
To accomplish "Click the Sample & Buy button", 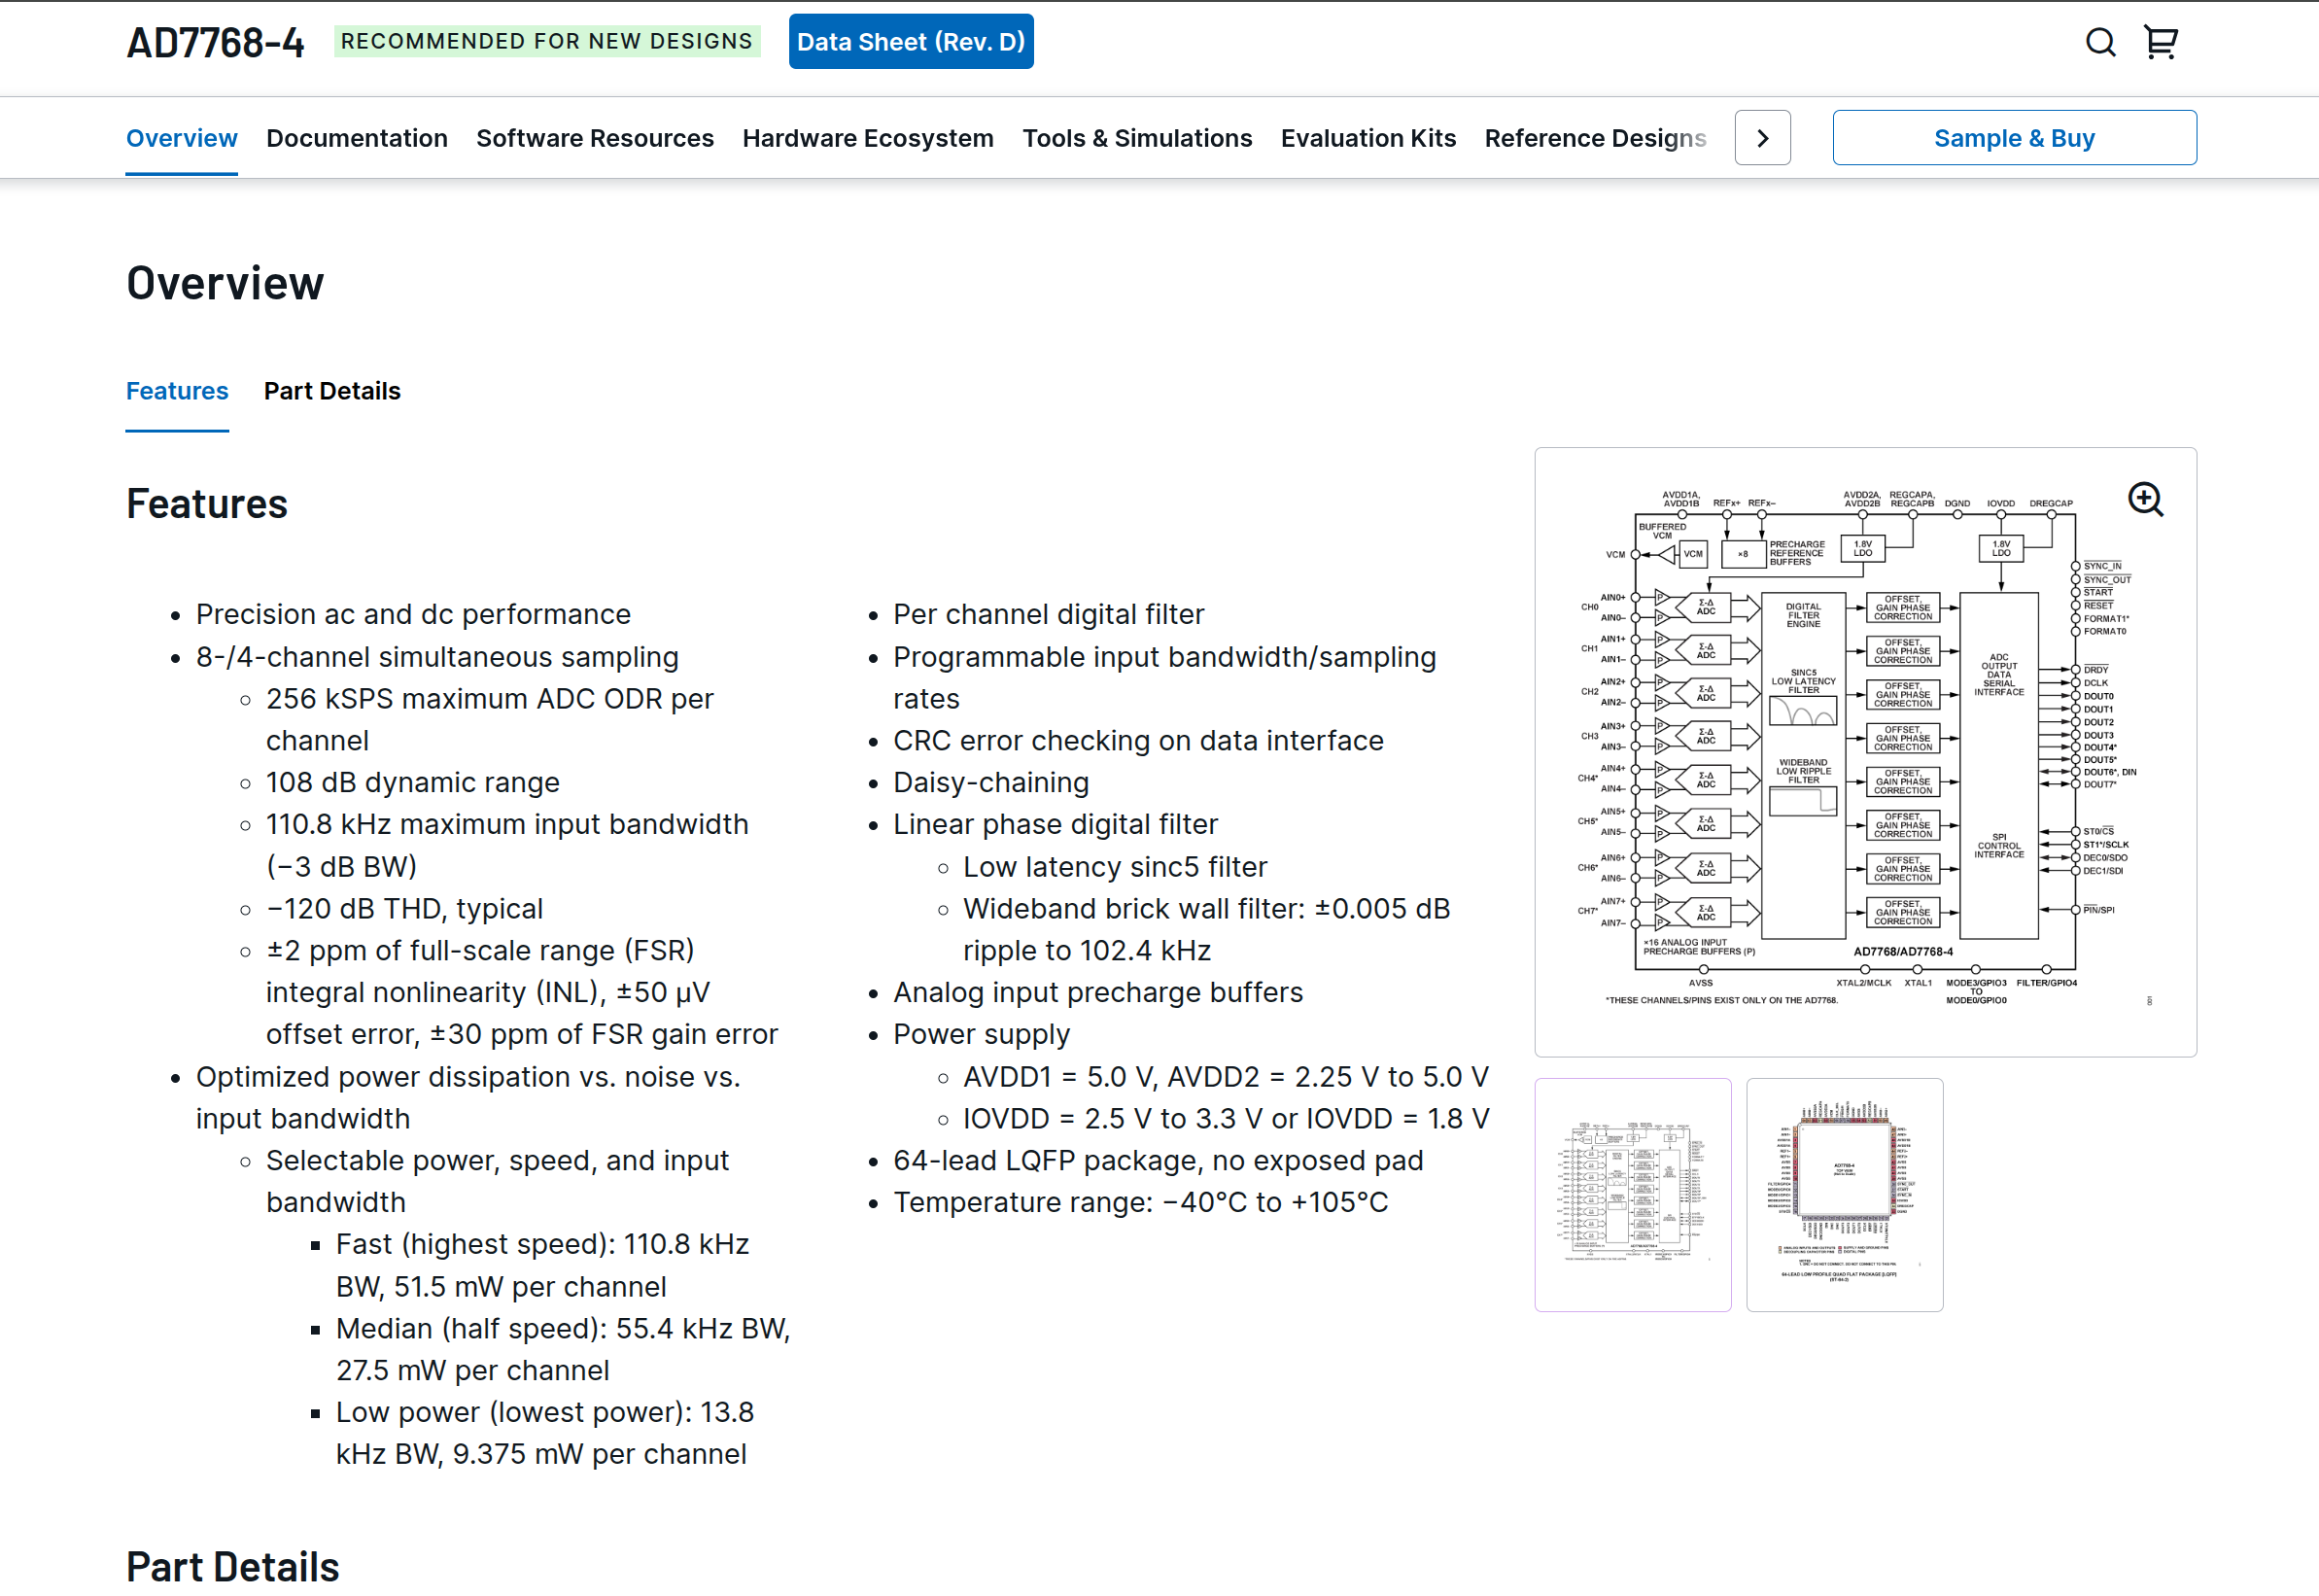I will pyautogui.click(x=2013, y=138).
